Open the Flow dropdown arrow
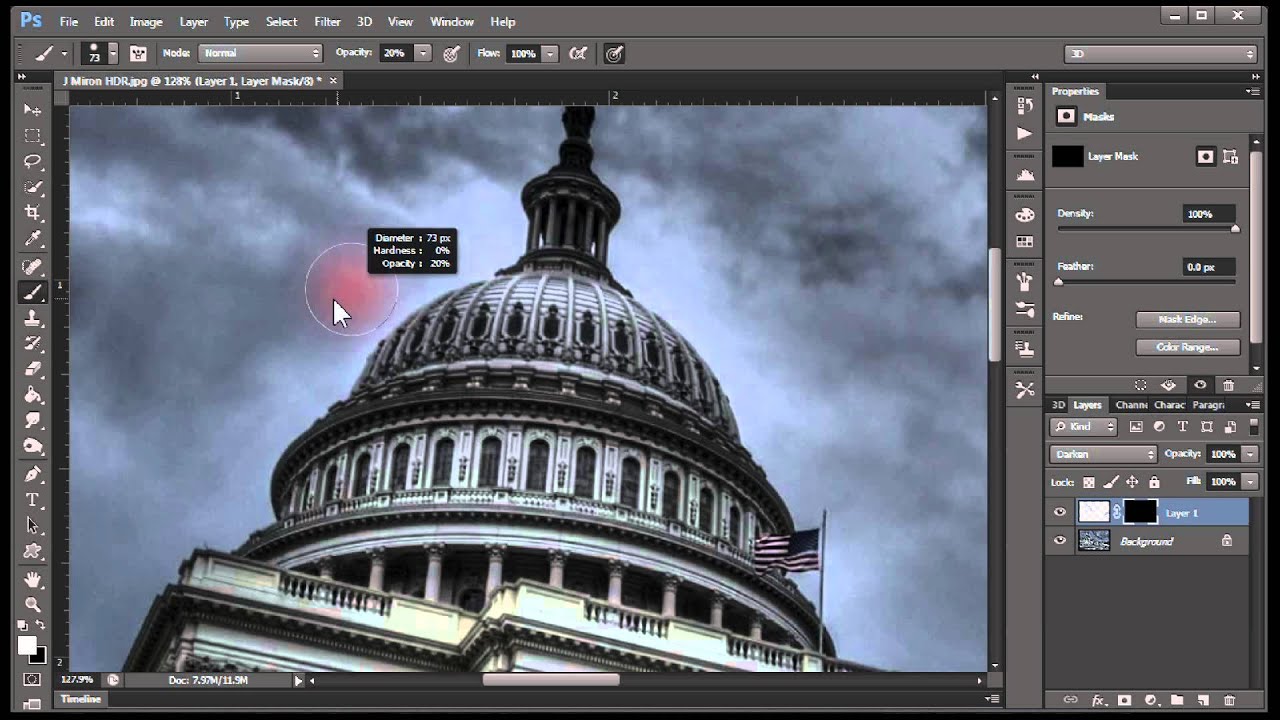Image resolution: width=1280 pixels, height=720 pixels. coord(549,53)
